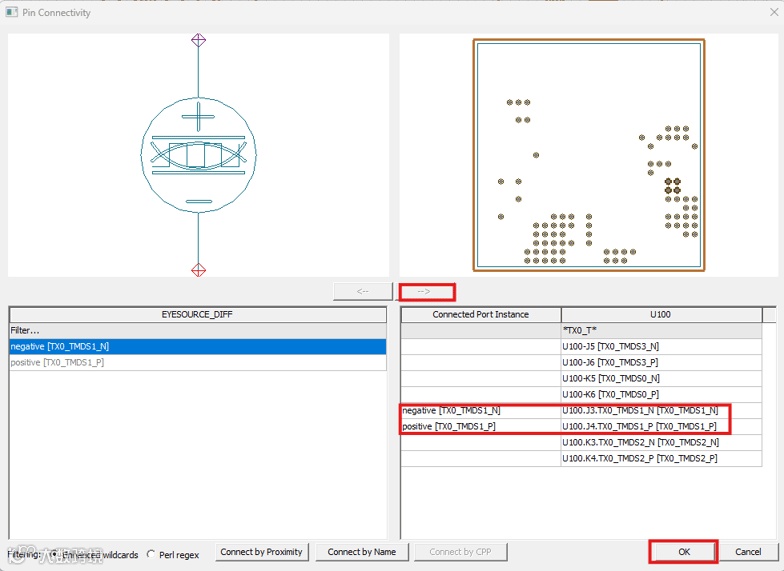Select the Perl regex radio button
The width and height of the screenshot is (784, 571).
tap(150, 554)
